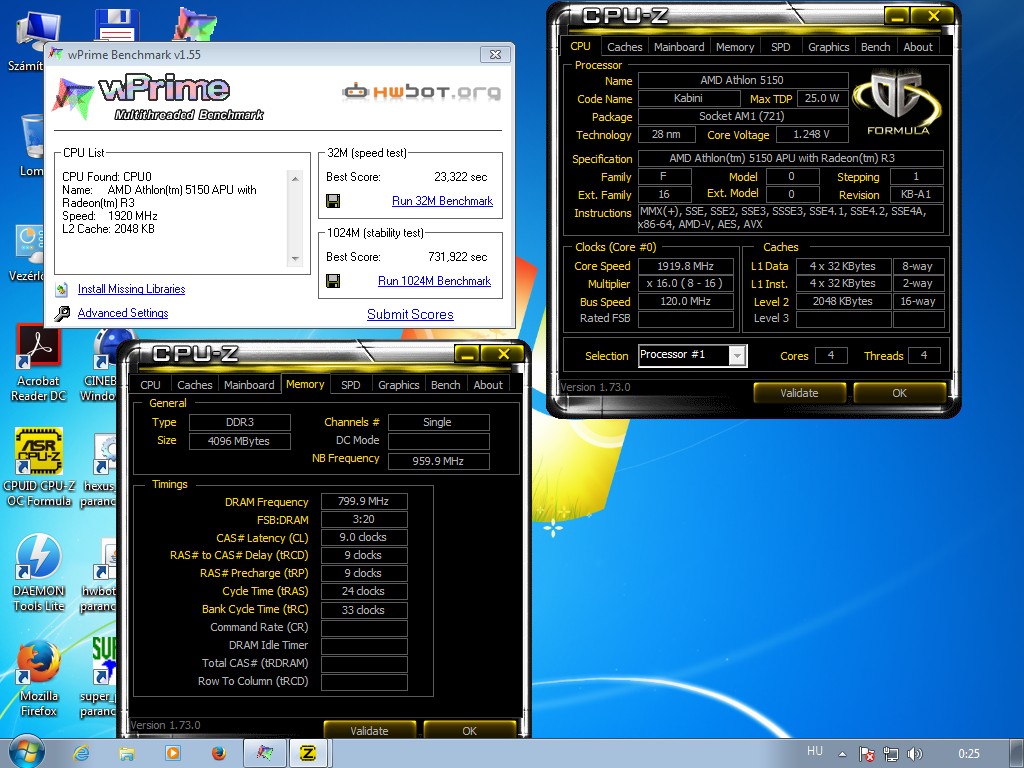The image size is (1024, 768).
Task: Open Windows Explorer folder on taskbar
Action: [127, 754]
